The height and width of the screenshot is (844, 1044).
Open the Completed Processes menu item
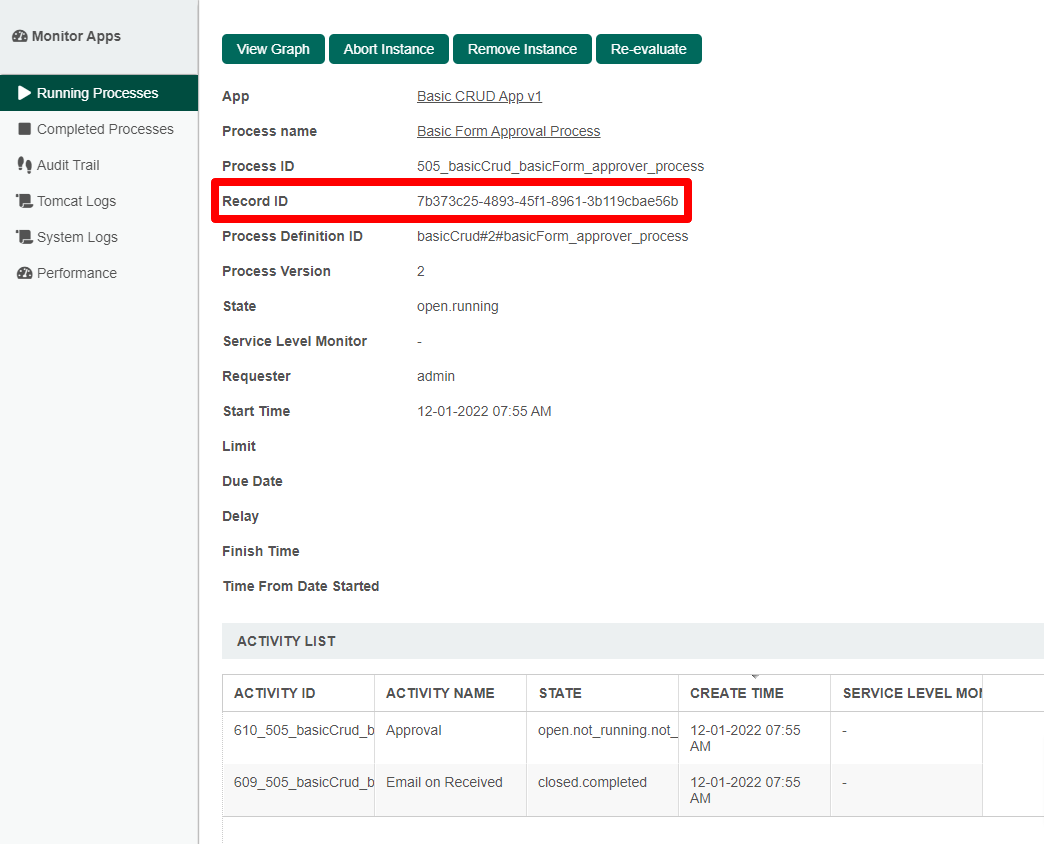coord(105,129)
